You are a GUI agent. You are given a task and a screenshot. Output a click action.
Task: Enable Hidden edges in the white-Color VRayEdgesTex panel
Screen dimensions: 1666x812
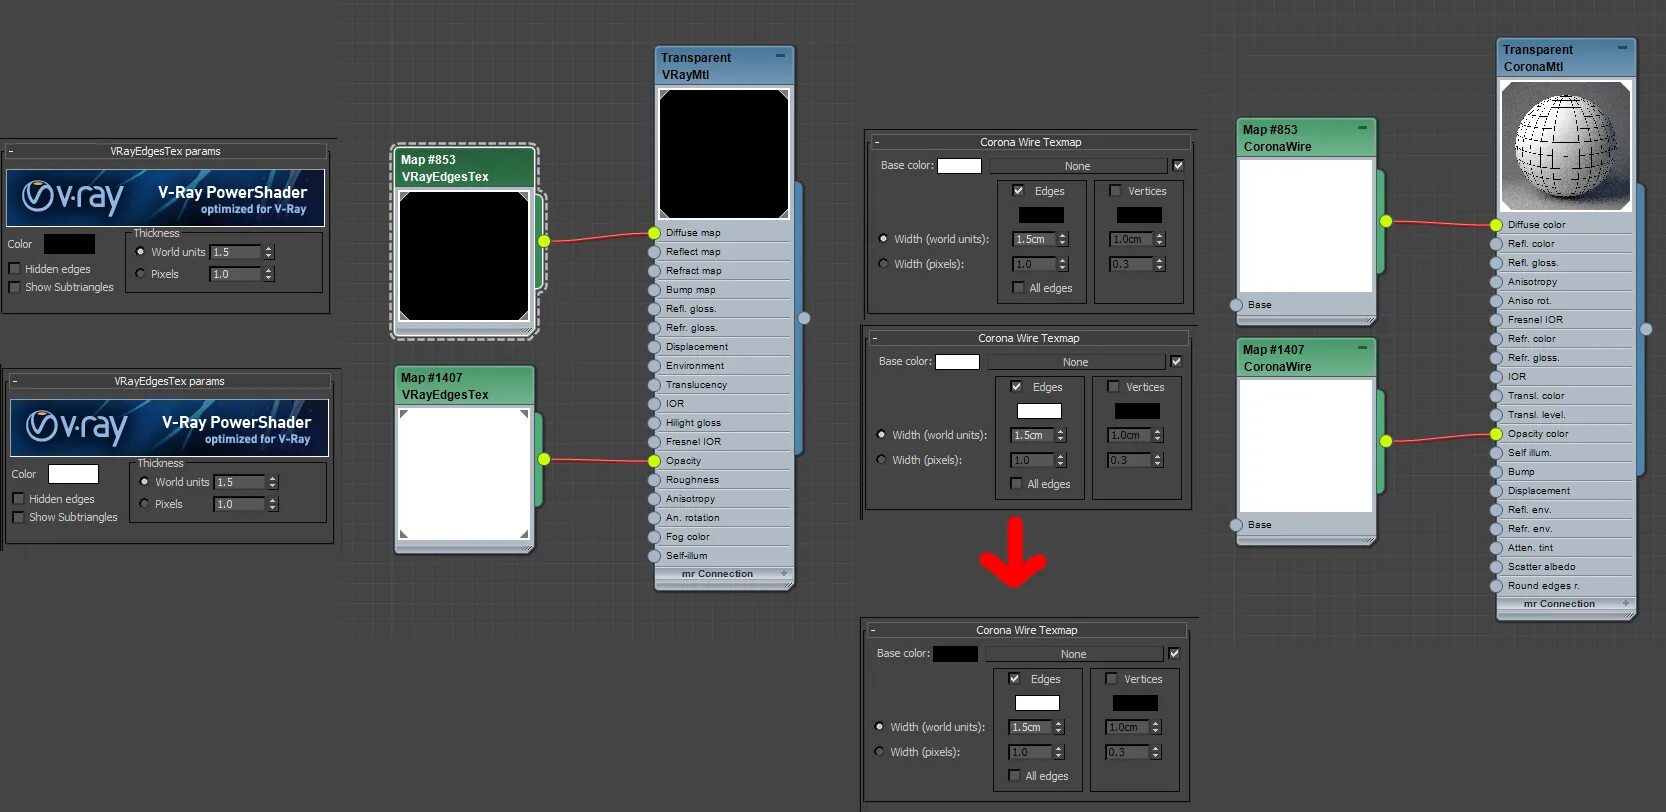(18, 499)
